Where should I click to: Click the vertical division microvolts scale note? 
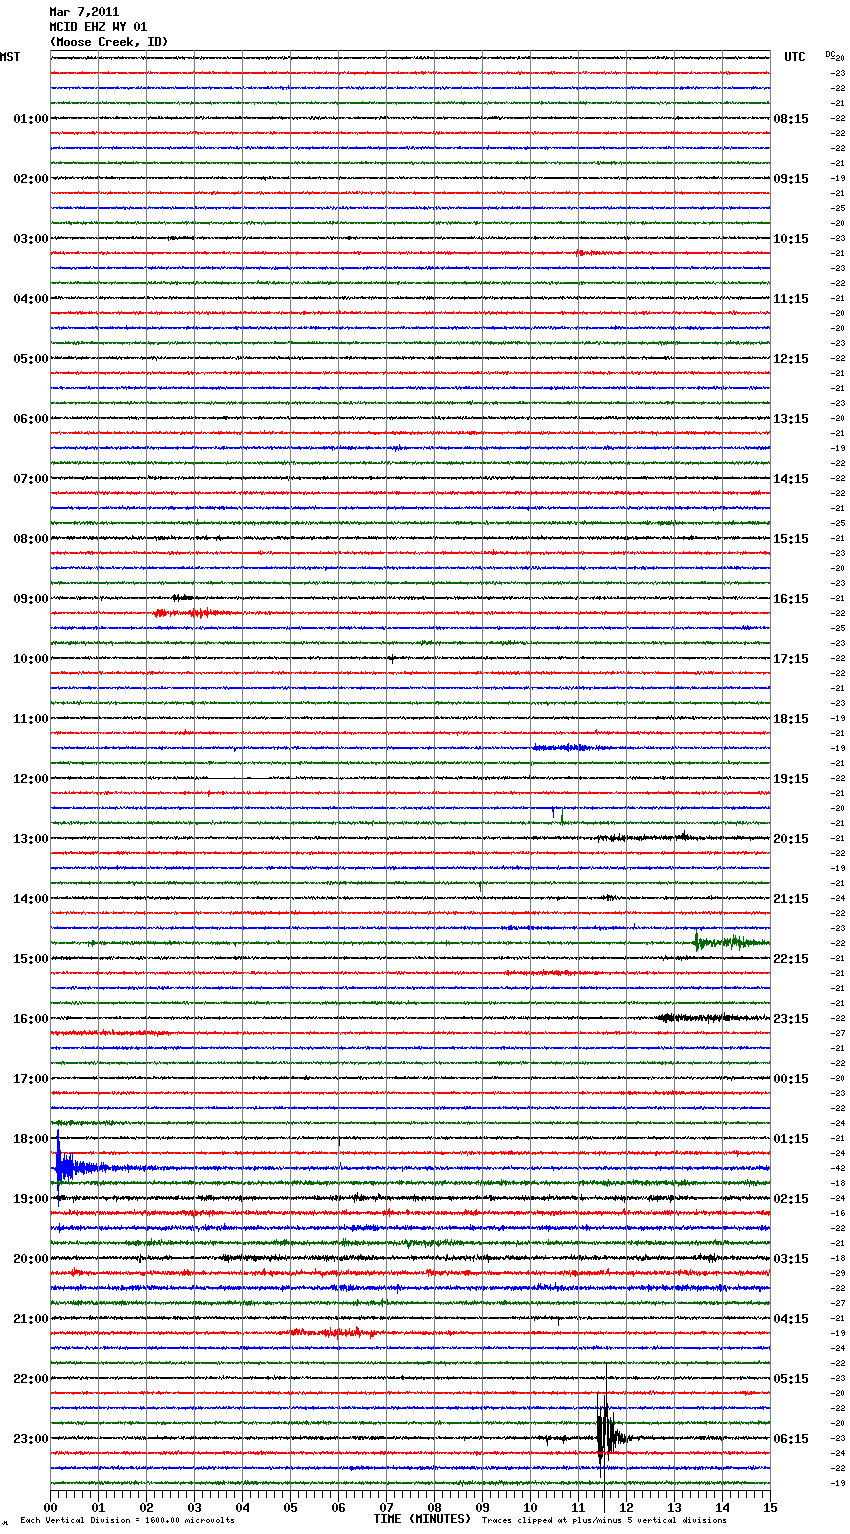127,1521
